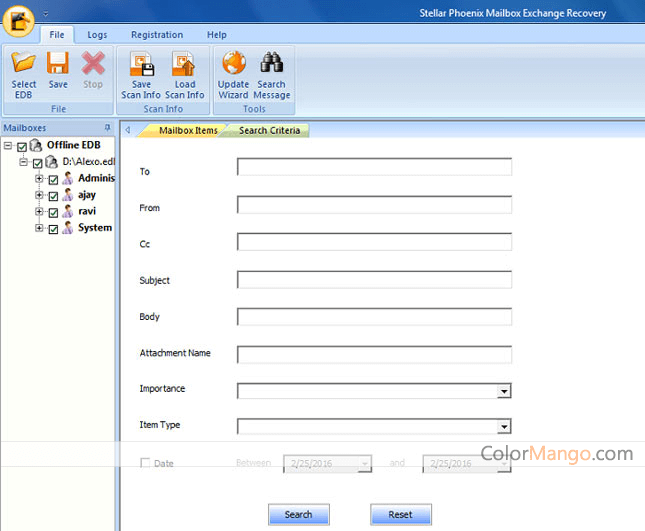The height and width of the screenshot is (531, 645).
Task: Select the System mailbox label
Action: 95,227
